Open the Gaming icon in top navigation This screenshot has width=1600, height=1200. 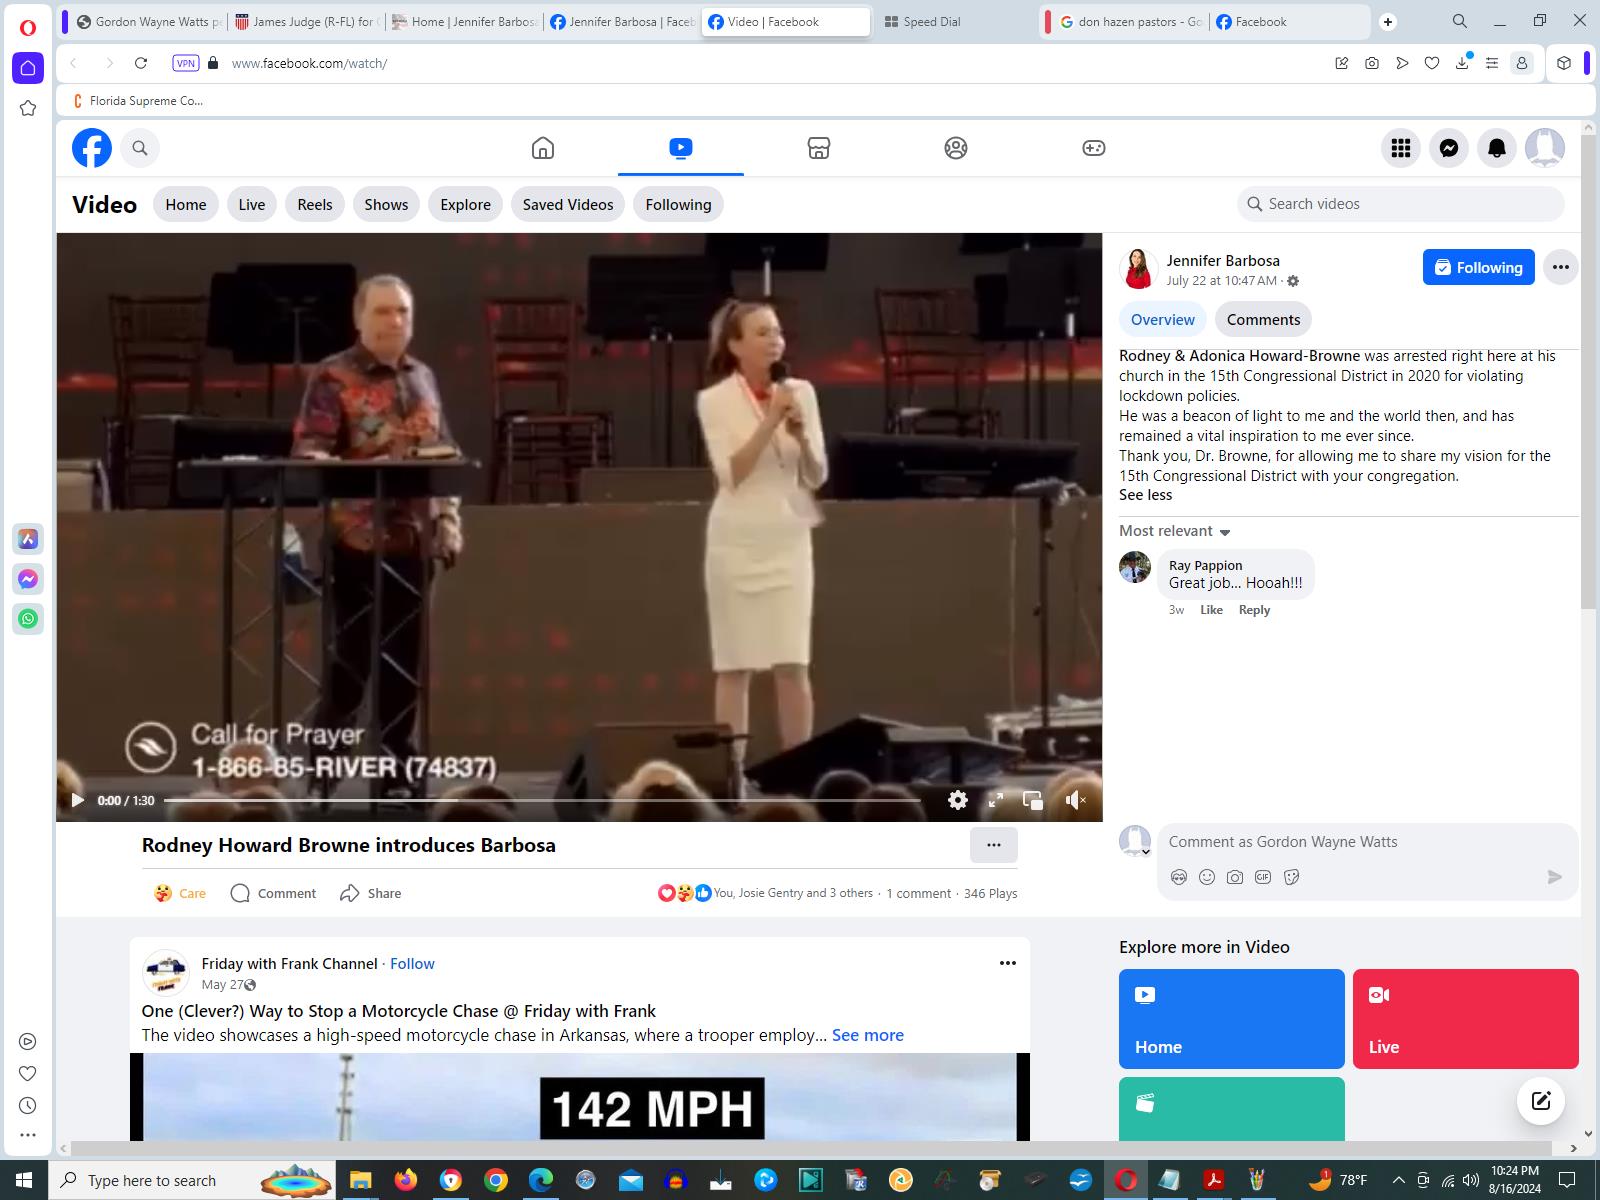1094,148
